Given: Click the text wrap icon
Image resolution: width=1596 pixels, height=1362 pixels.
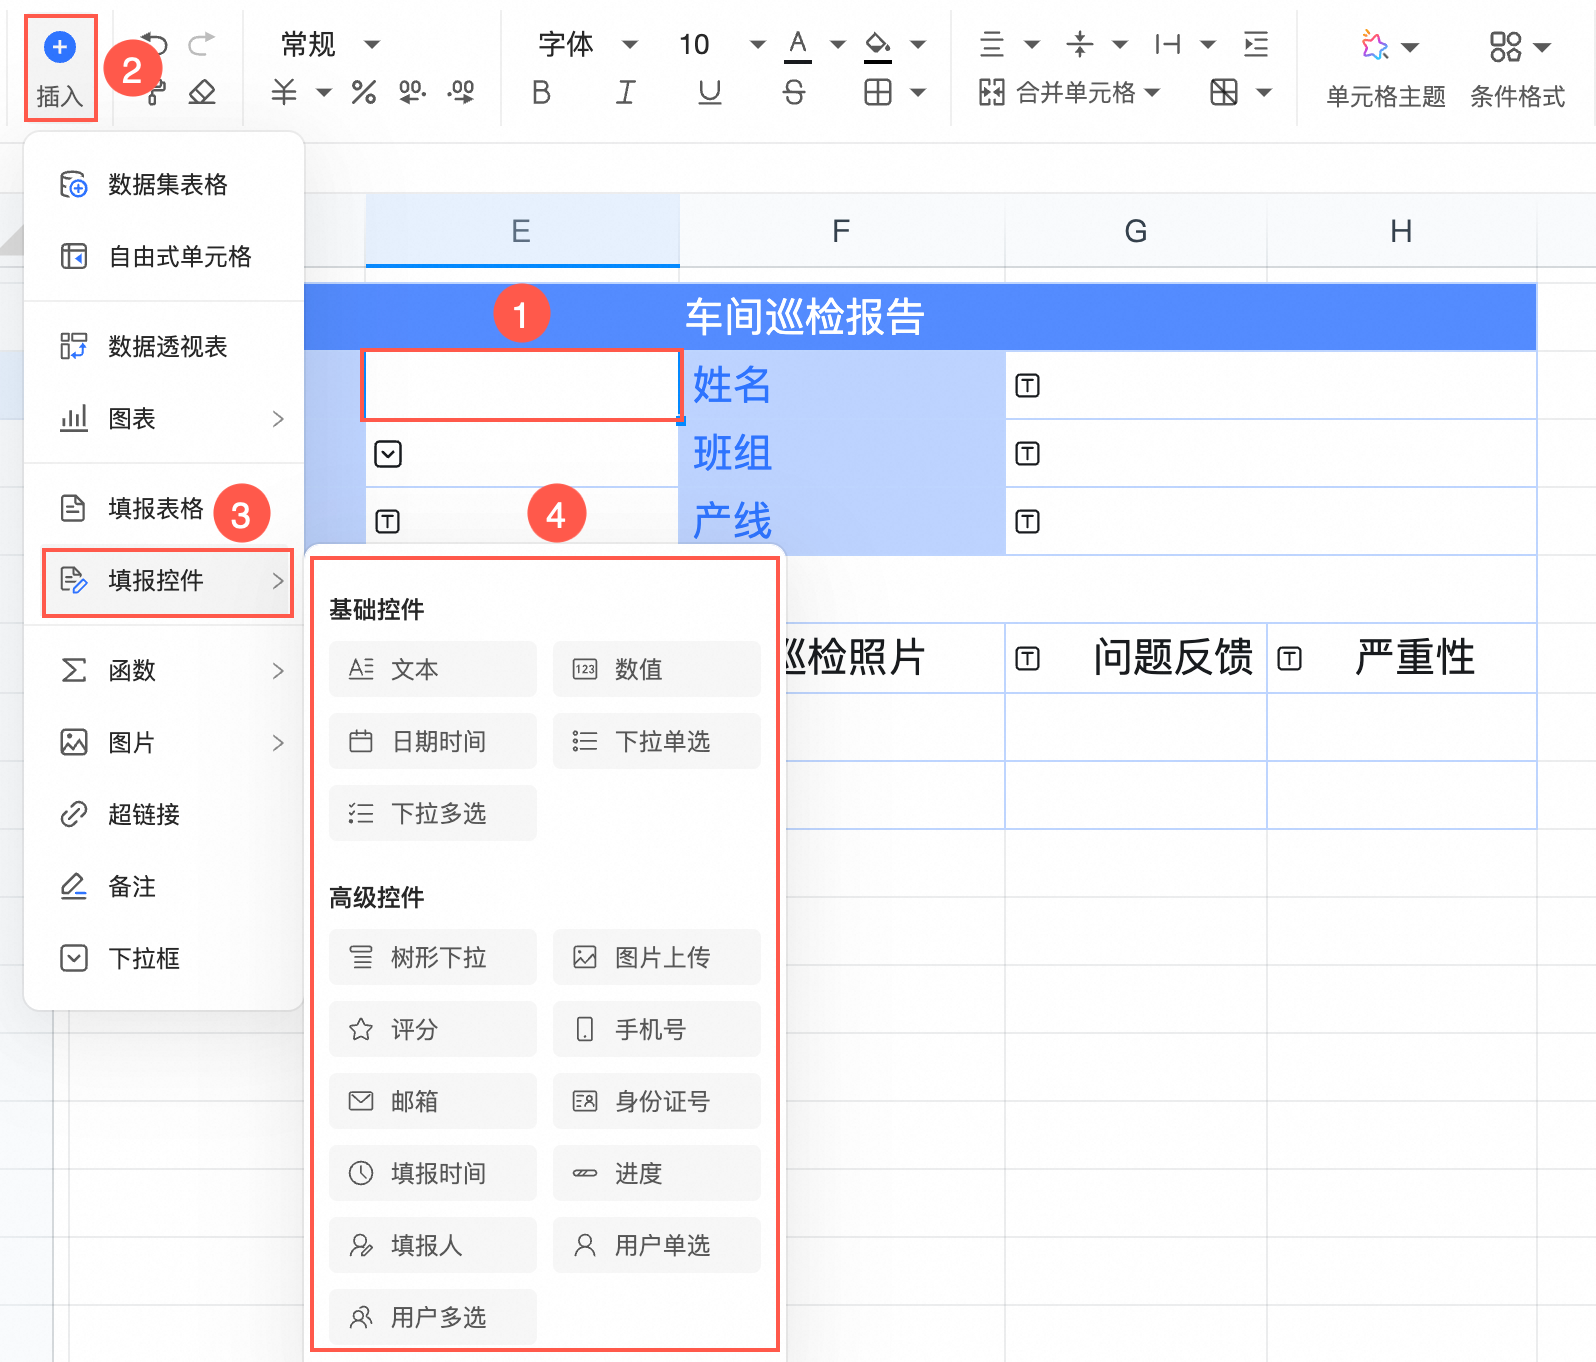Looking at the screenshot, I should click(1168, 44).
